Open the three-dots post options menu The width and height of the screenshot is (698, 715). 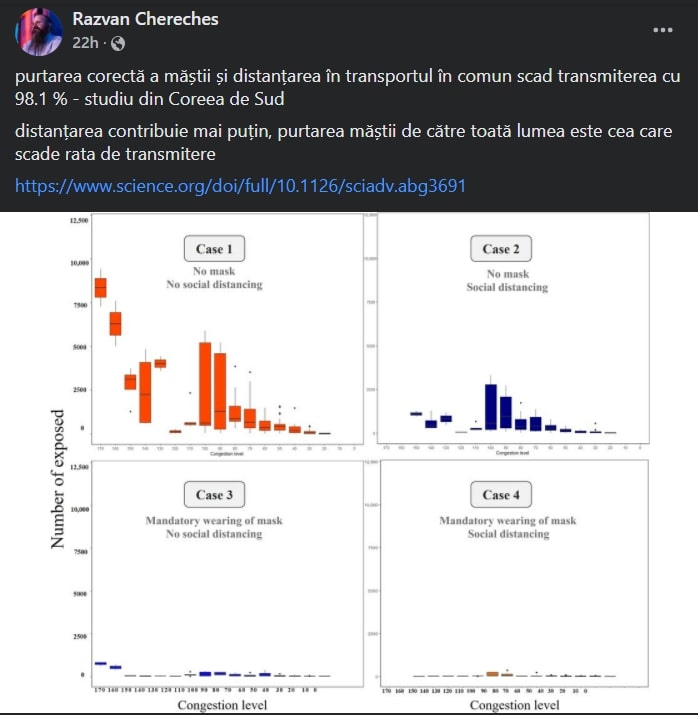(663, 30)
